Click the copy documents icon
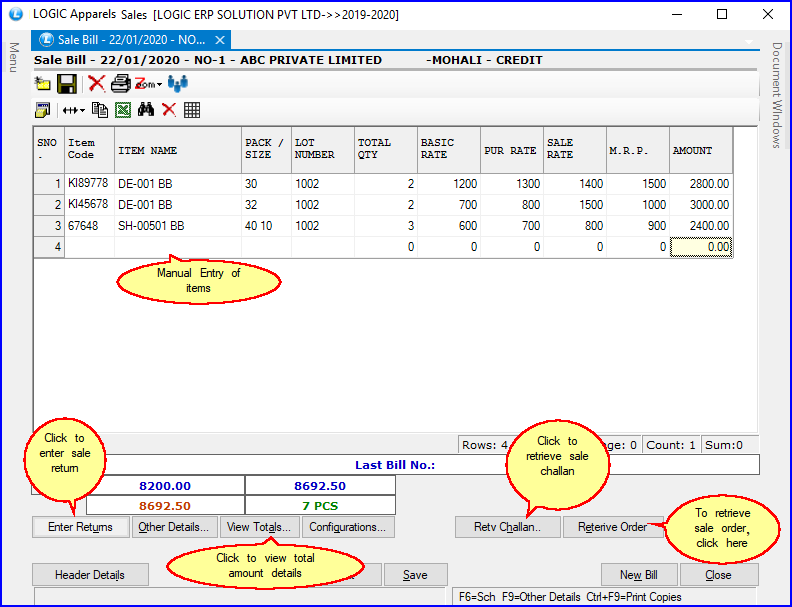 point(100,110)
